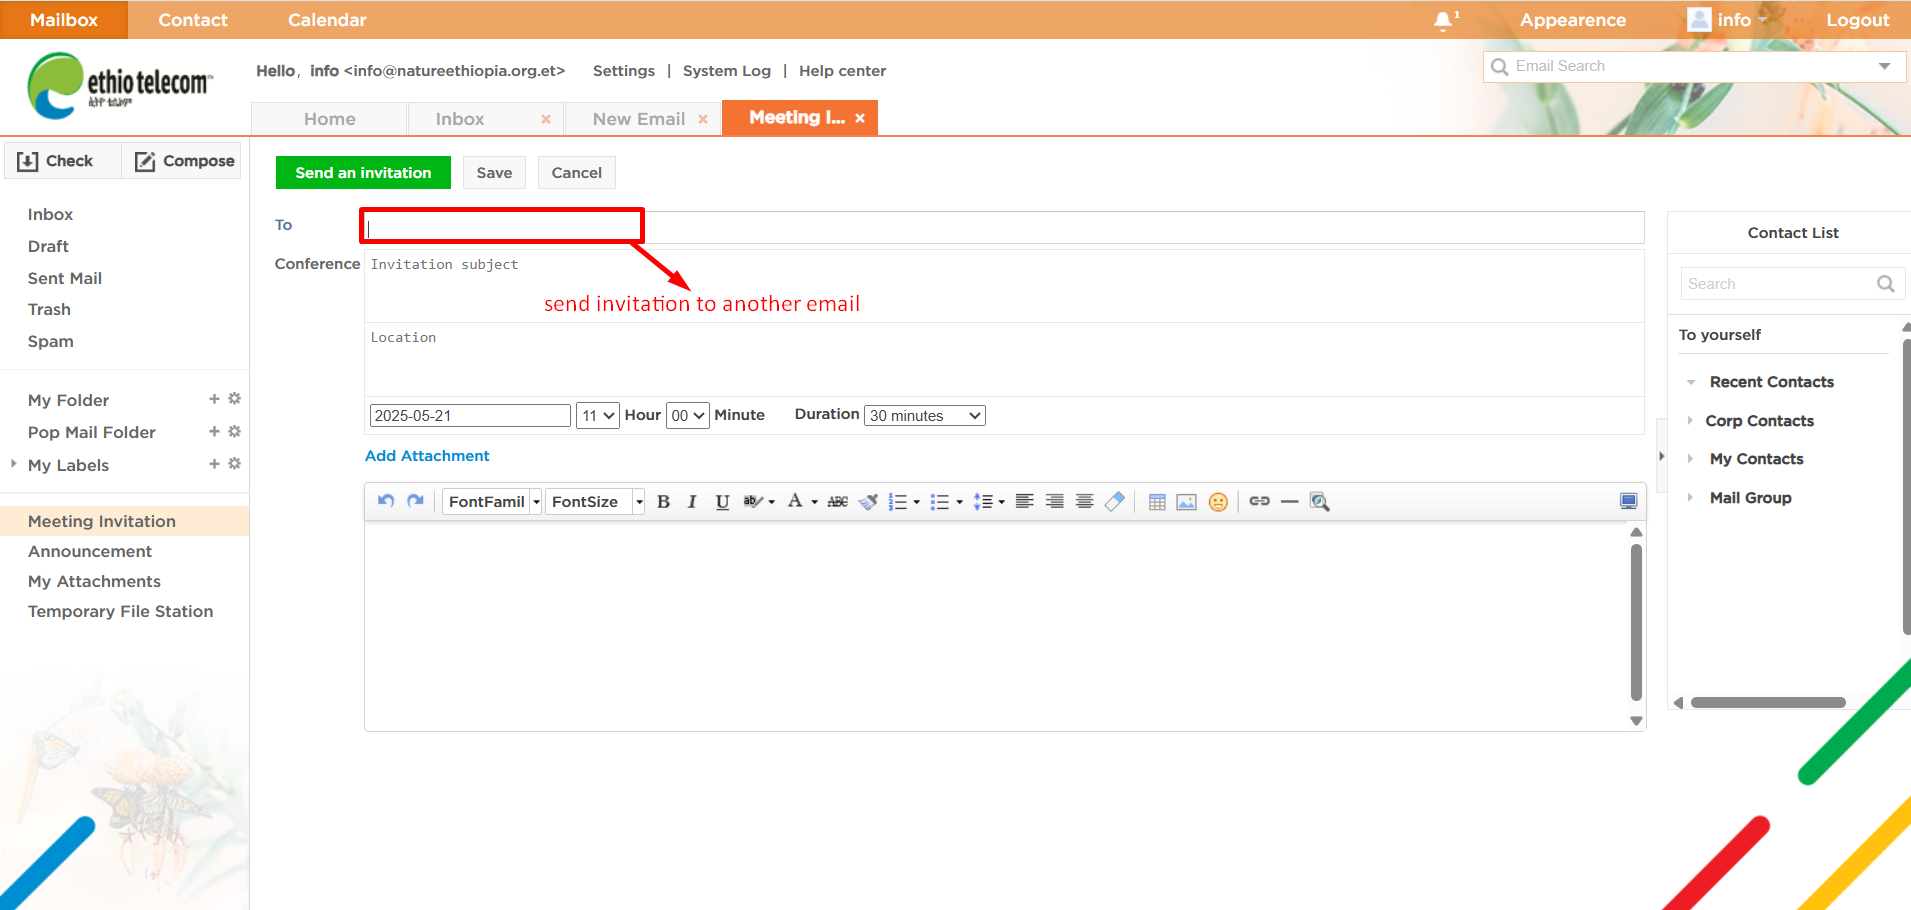
Task: Click the undo icon in editor toolbar
Action: [386, 501]
